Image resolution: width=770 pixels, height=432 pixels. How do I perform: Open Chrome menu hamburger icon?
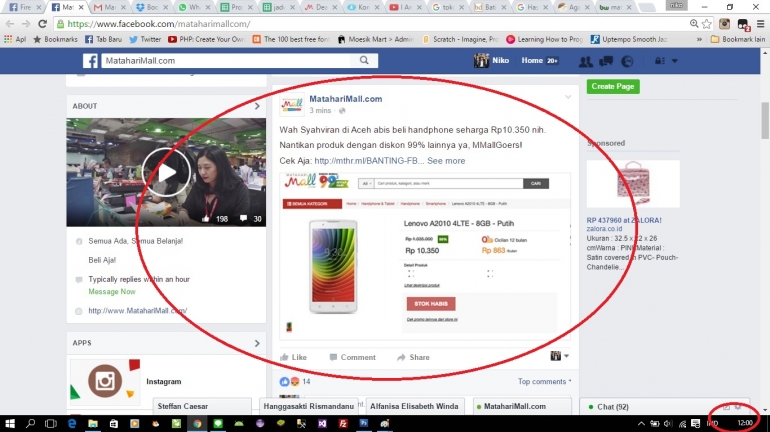pos(761,24)
